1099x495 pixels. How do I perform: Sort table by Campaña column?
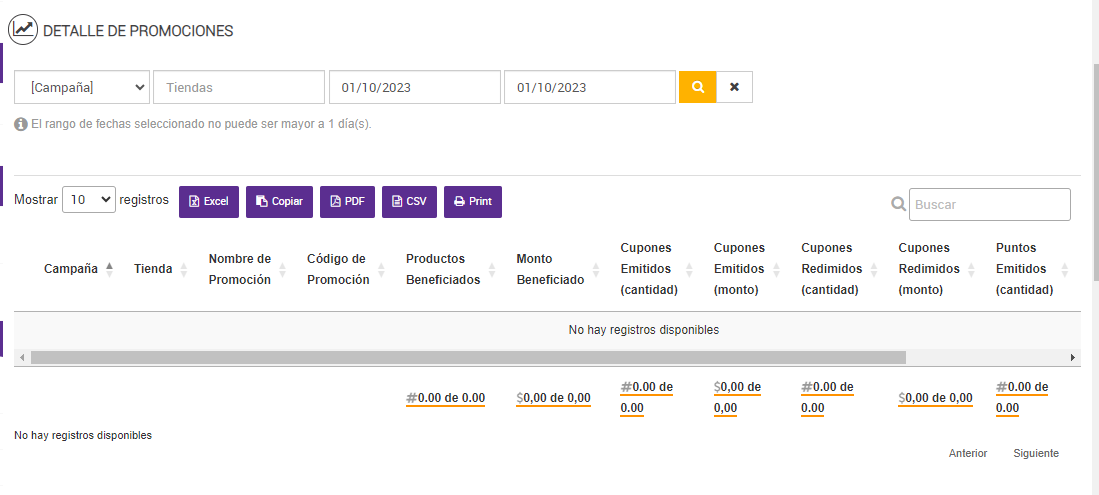click(78, 269)
